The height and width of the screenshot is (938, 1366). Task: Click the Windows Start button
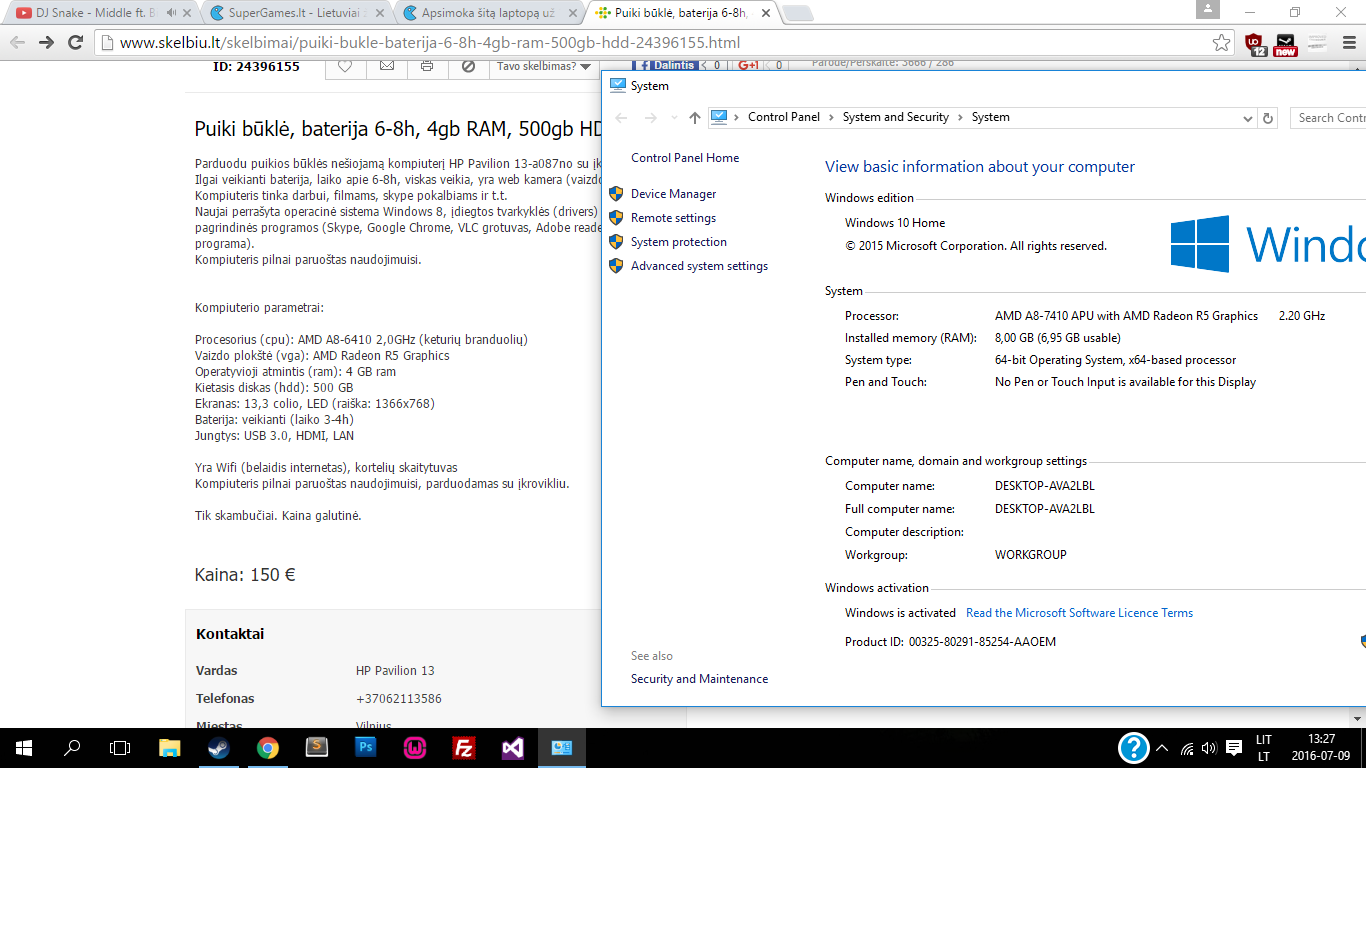pos(24,748)
